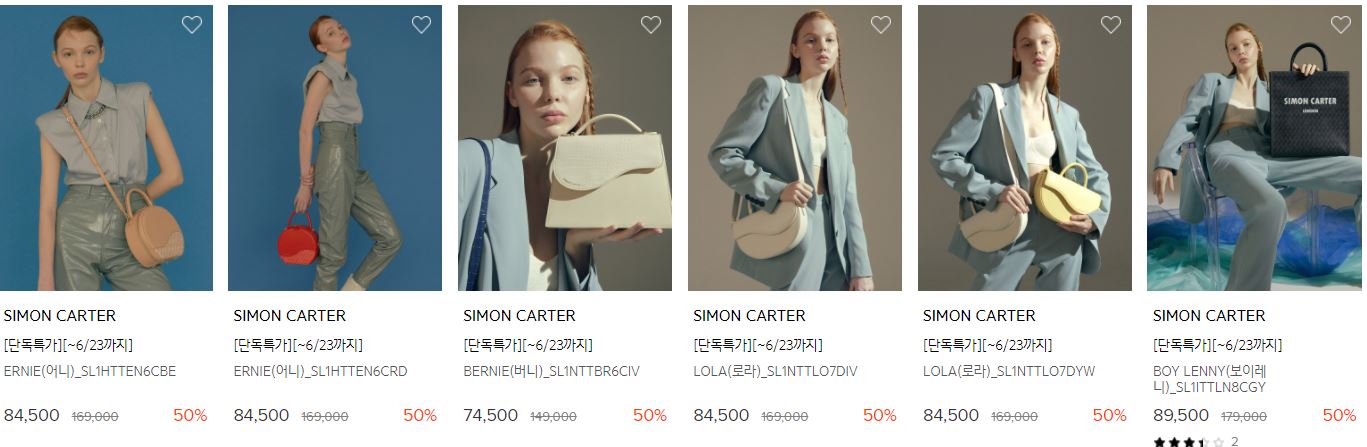Open the LOLA(로라)_SL1NTTLO7DYW product page
The height and width of the screenshot is (447, 1367).
(x=1009, y=371)
